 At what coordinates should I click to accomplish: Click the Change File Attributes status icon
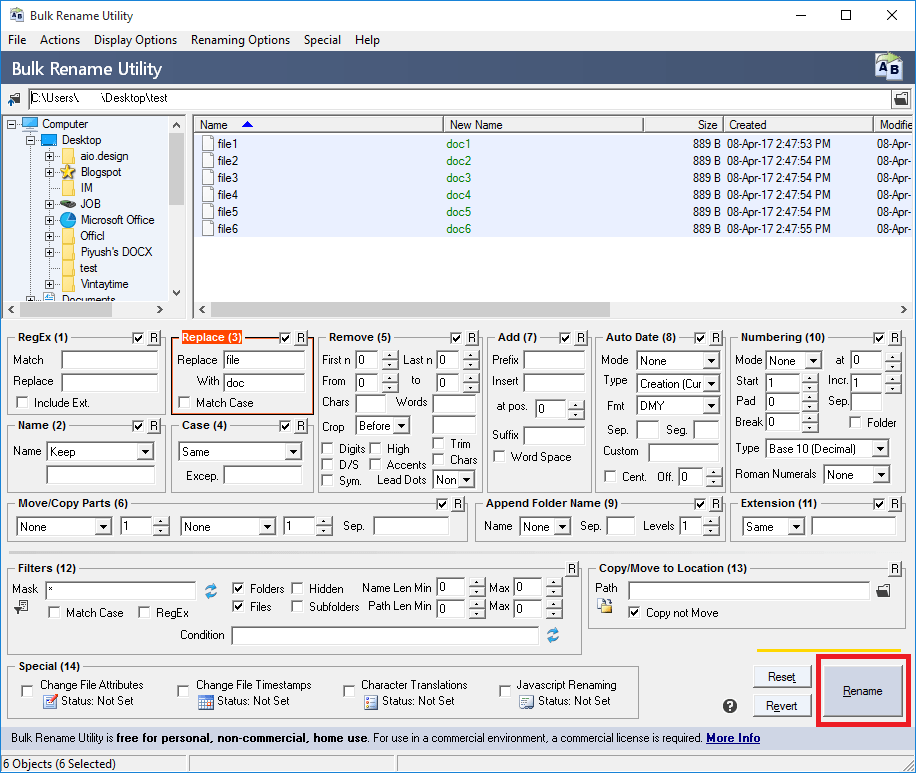click(50, 701)
